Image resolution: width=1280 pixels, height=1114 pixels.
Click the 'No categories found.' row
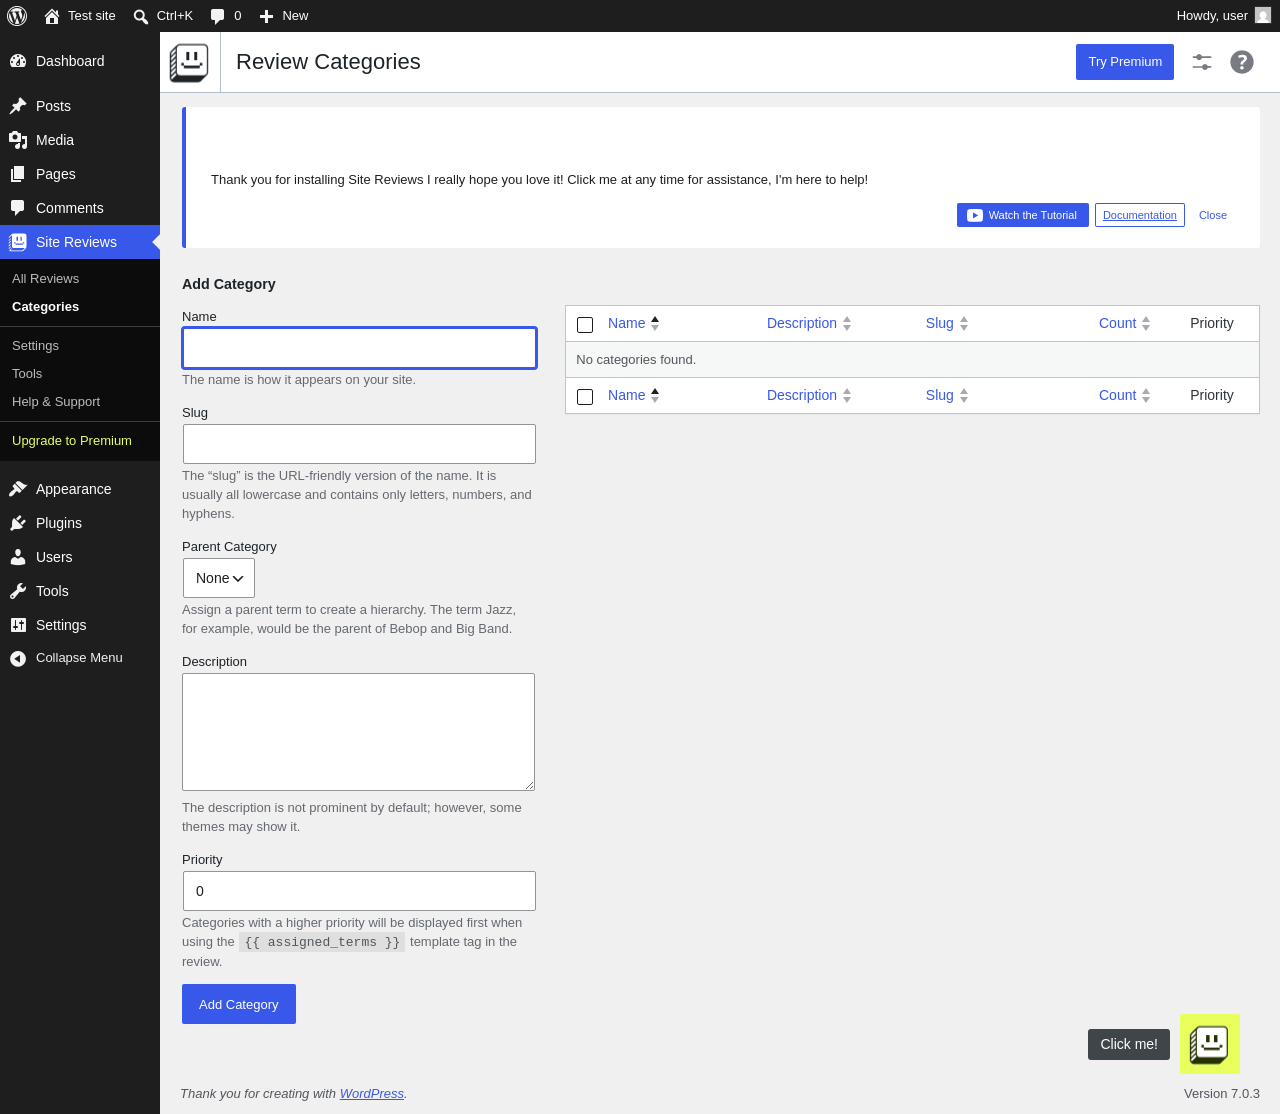[912, 360]
